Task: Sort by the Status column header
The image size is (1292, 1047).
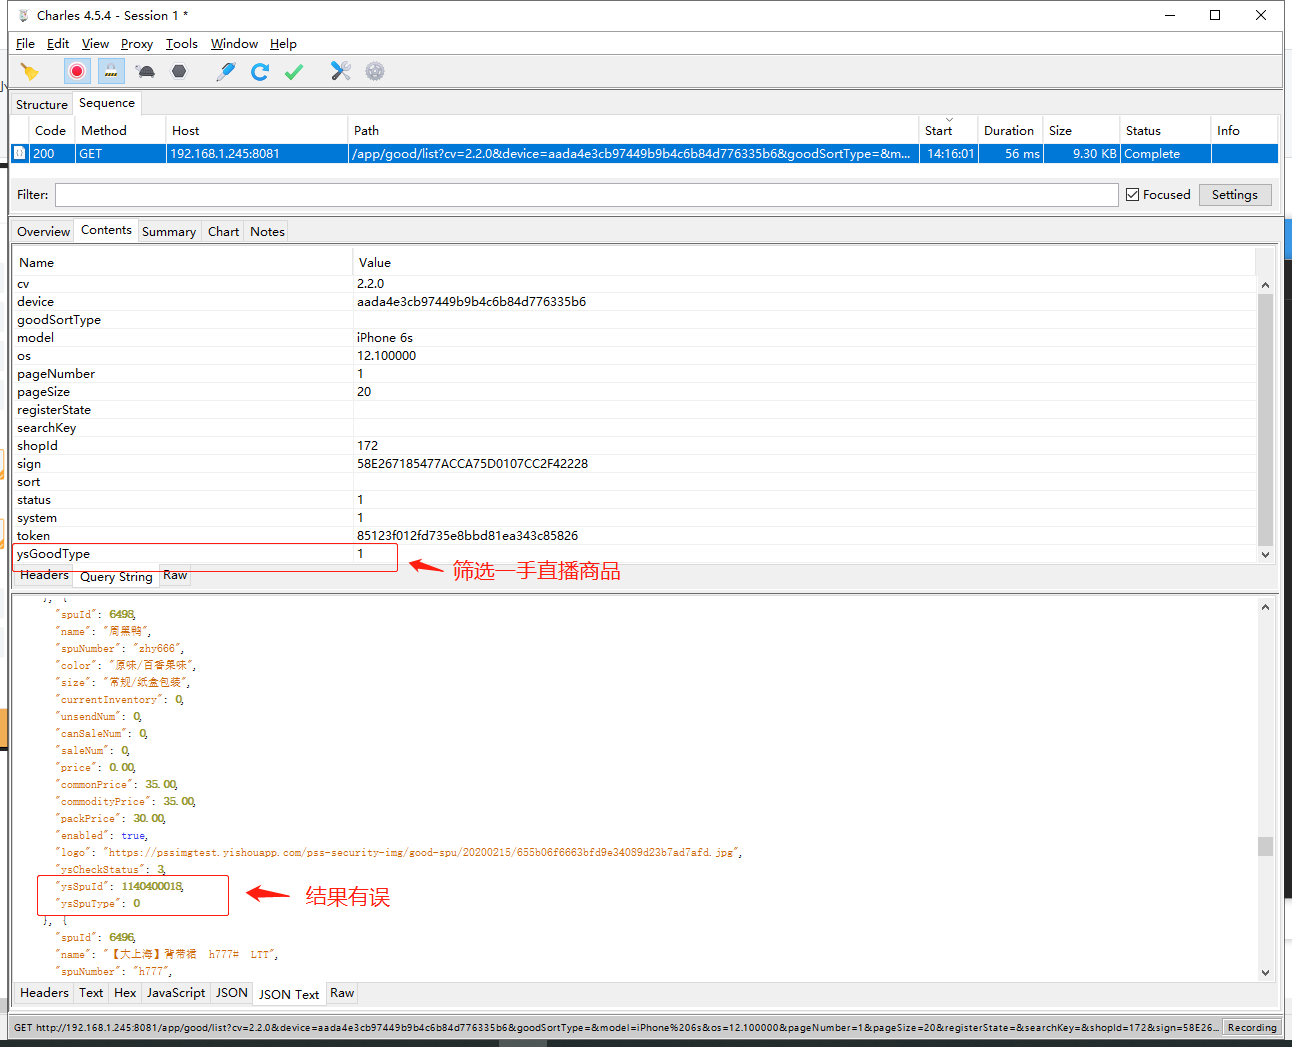Action: point(1165,130)
